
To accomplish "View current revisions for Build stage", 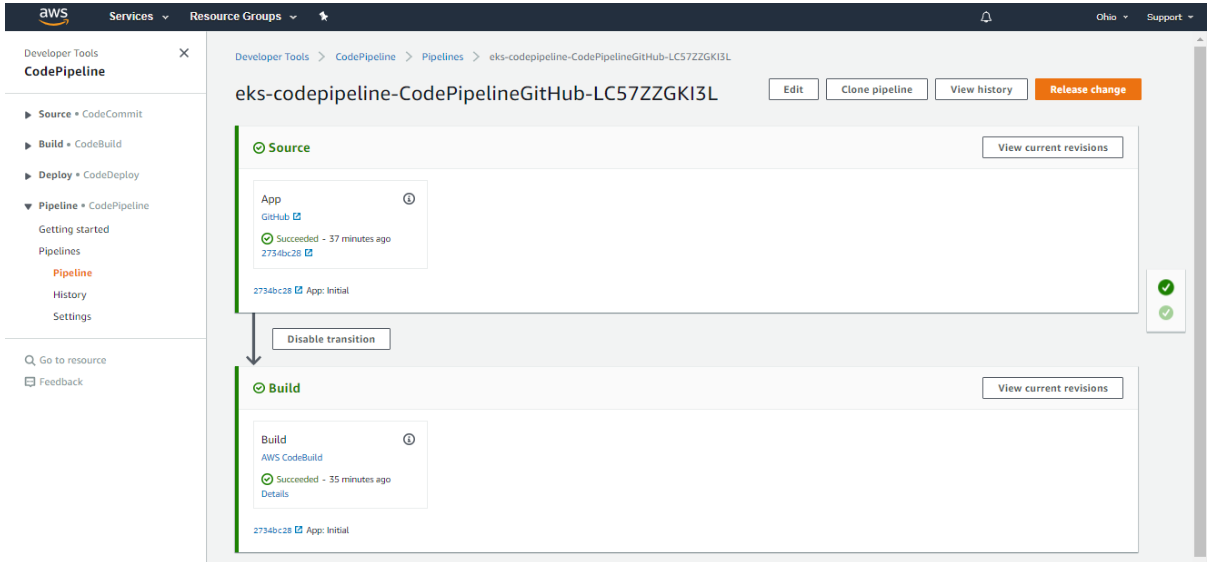I will click(x=1053, y=388).
